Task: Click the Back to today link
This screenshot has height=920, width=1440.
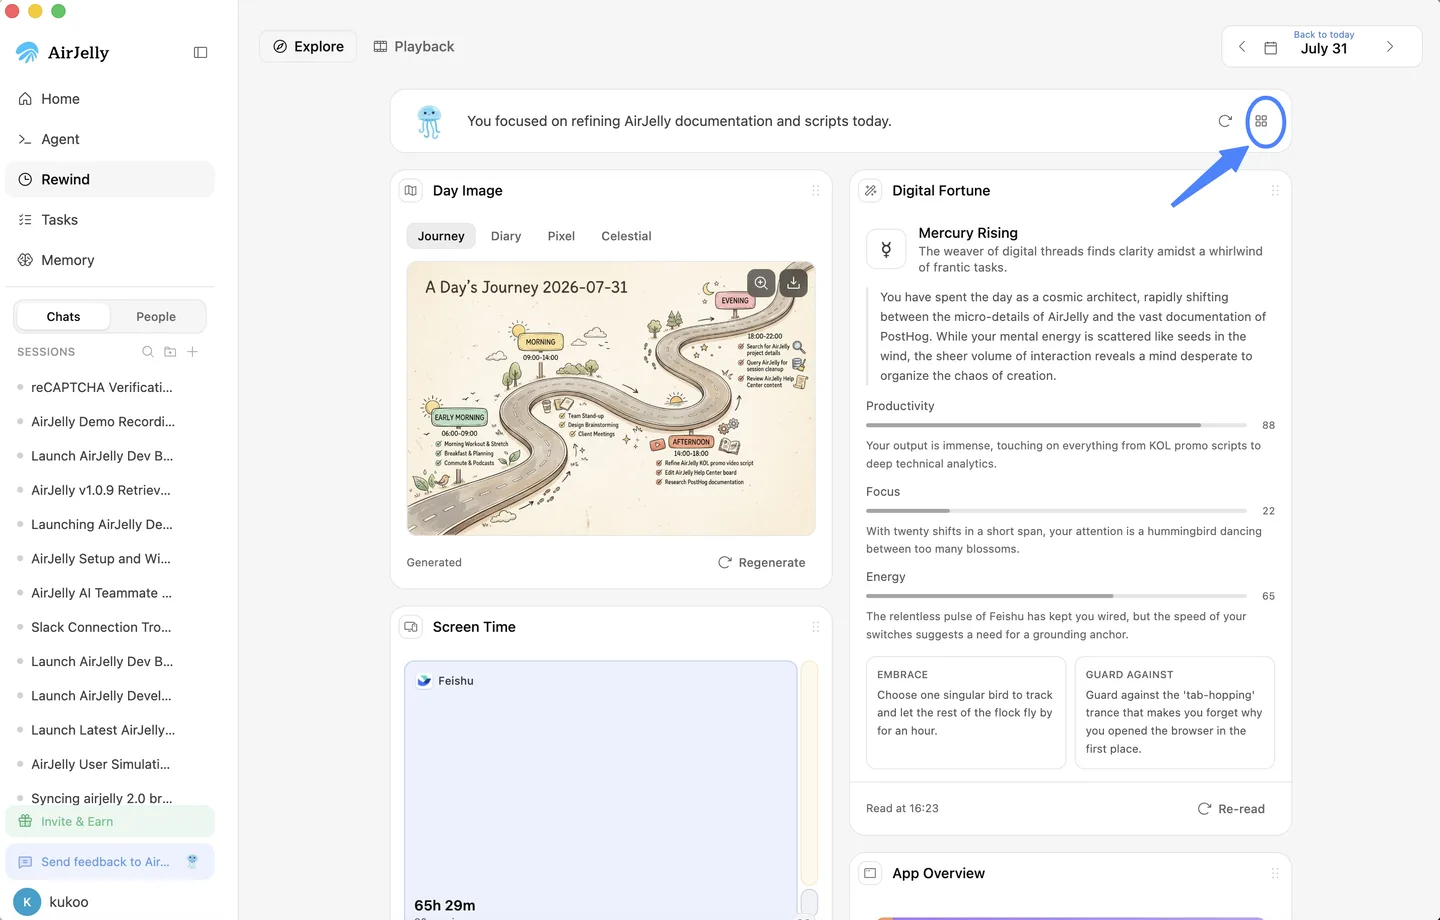Action: point(1324,35)
